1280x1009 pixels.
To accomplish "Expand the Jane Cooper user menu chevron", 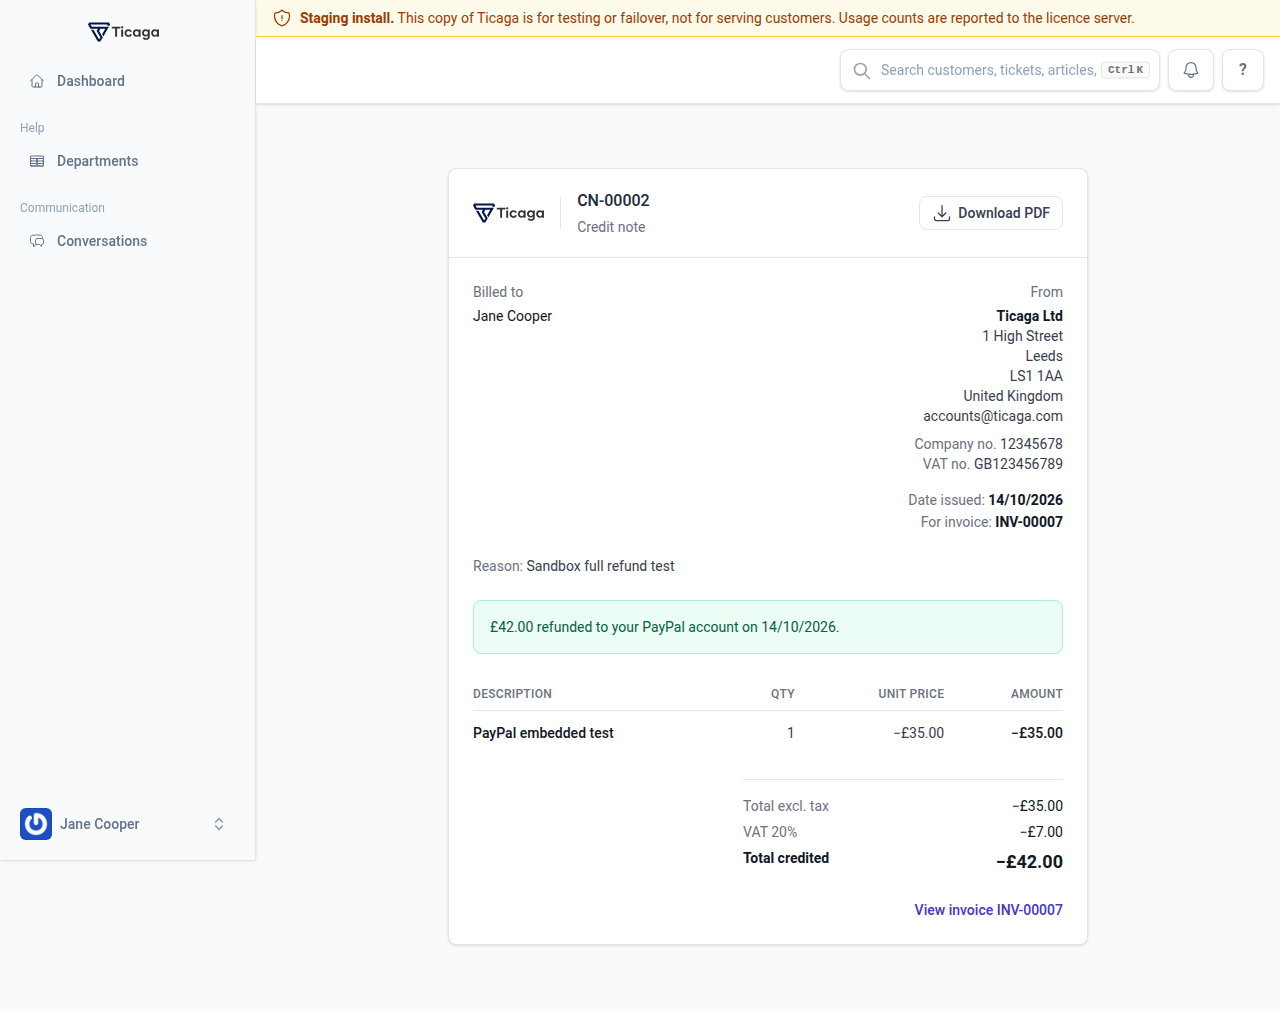I will (219, 824).
